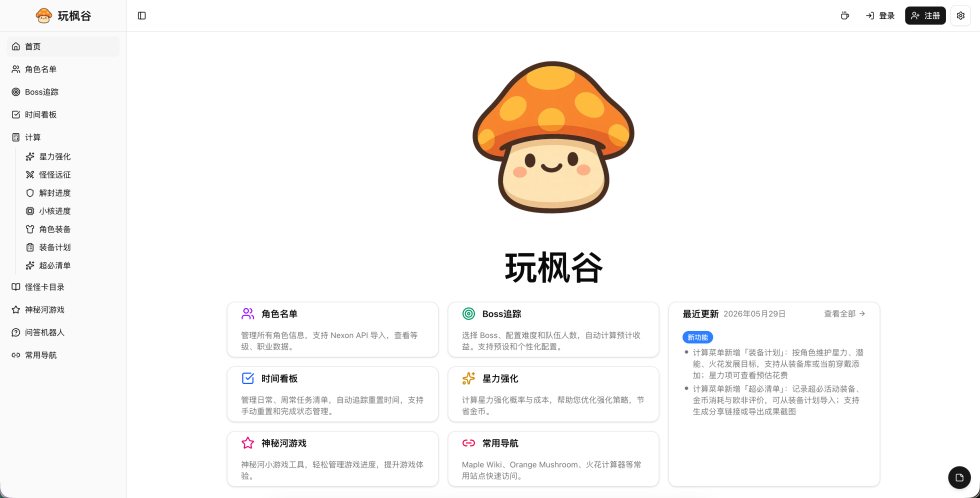The width and height of the screenshot is (980, 498).
Task: Open 装备计划 sidebar sub-item
Action: coord(70,247)
